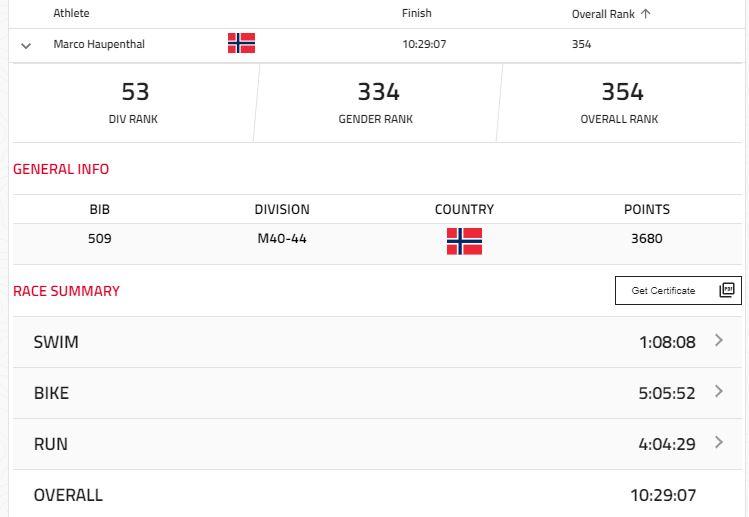The width and height of the screenshot is (749, 517).
Task: Click the PDF certificate icon
Action: [727, 290]
